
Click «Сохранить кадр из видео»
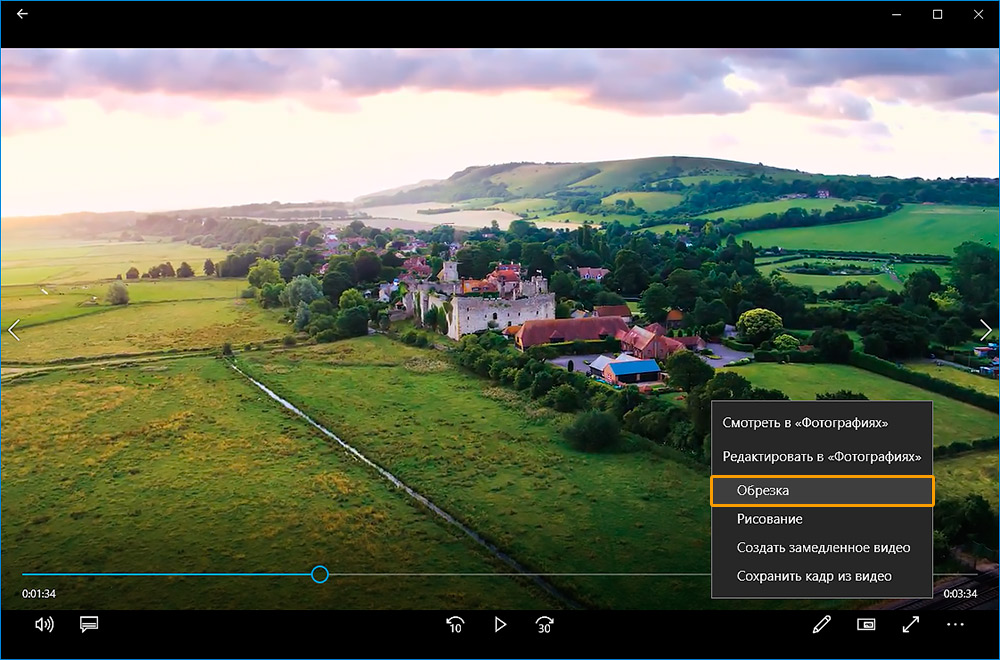(x=814, y=576)
